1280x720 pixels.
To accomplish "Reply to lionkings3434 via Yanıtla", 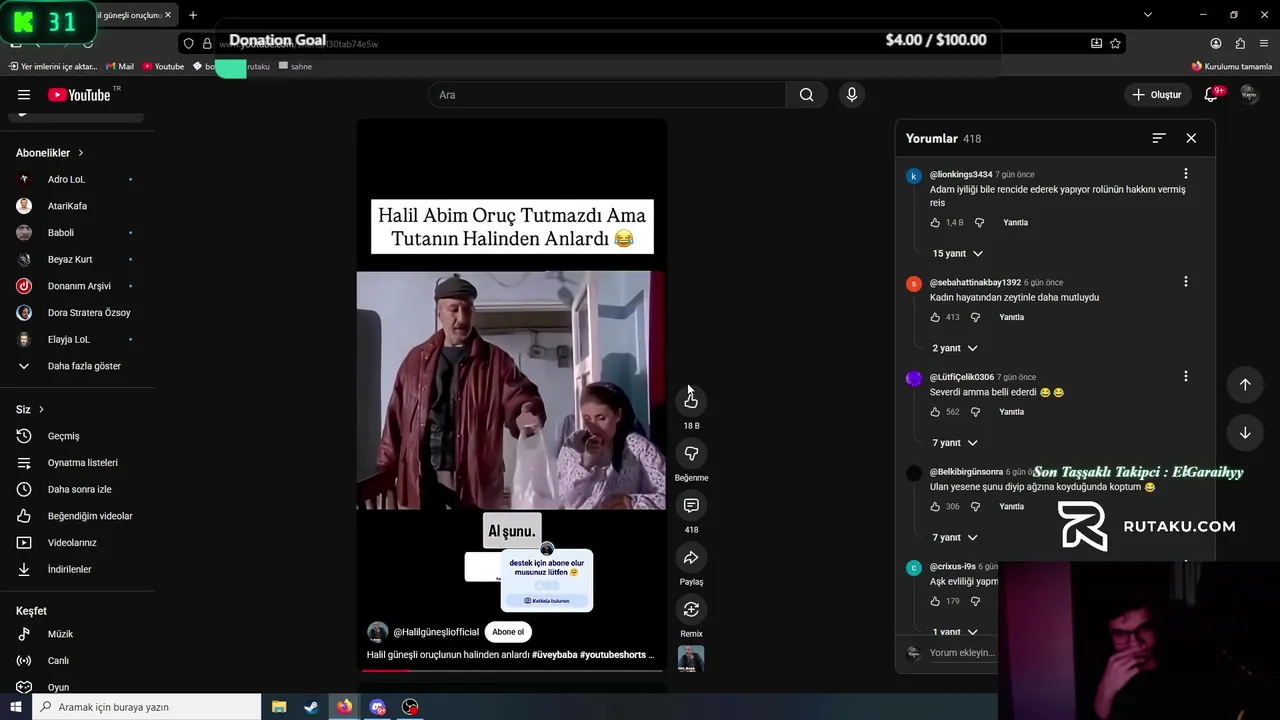I will pos(1015,223).
